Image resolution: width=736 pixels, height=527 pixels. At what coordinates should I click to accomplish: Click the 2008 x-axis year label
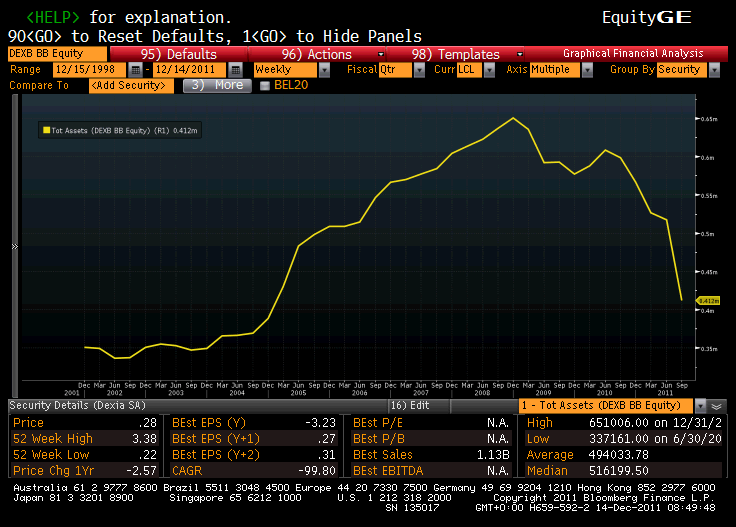point(482,393)
